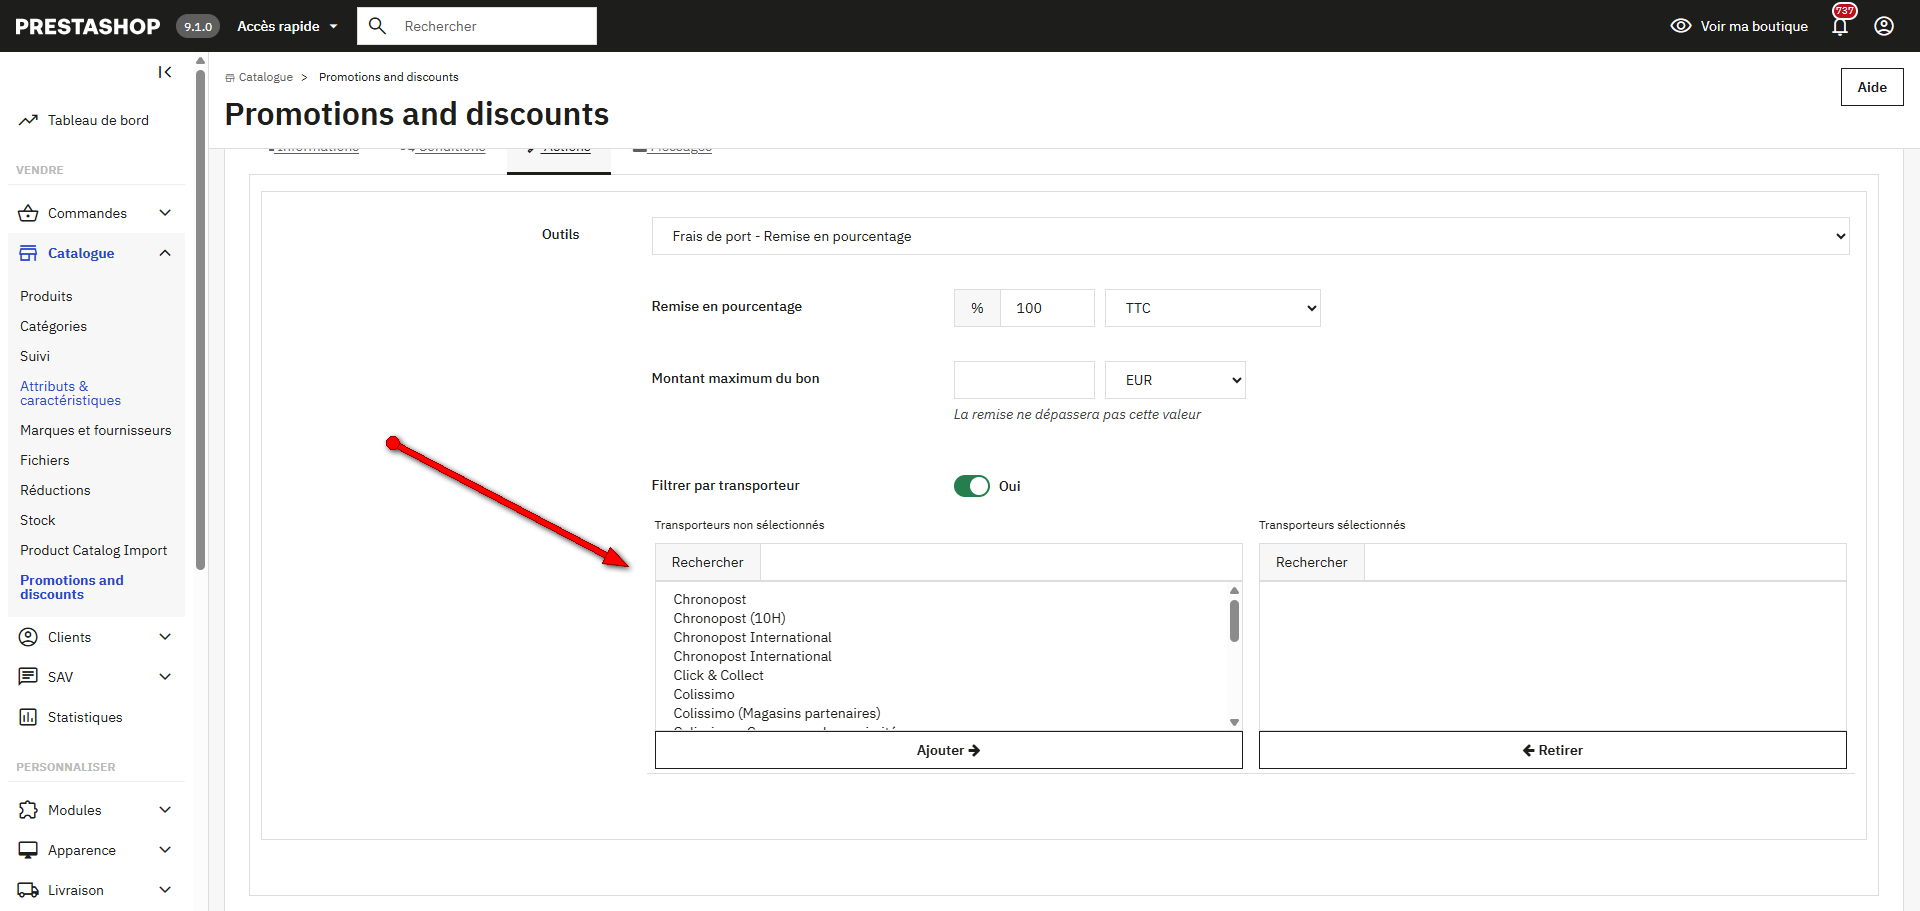Screen dimensions: 1920x911
Task: Open Marques et fournisseurs
Action: pyautogui.click(x=95, y=430)
